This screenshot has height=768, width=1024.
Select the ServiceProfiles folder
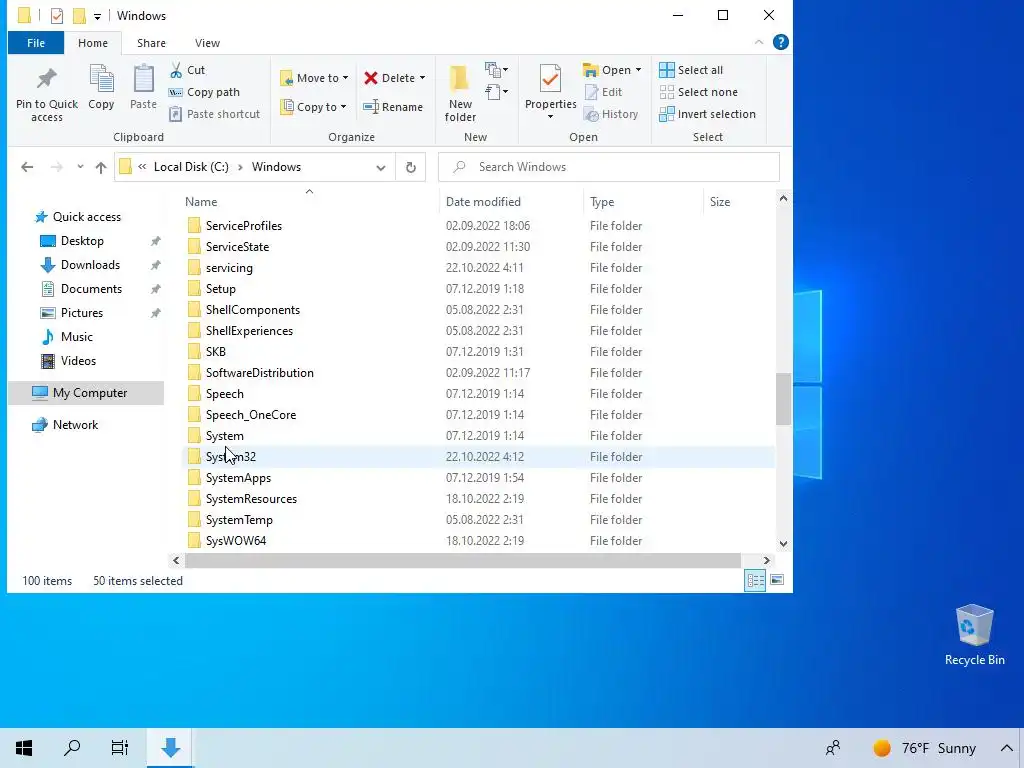tap(479, 226)
